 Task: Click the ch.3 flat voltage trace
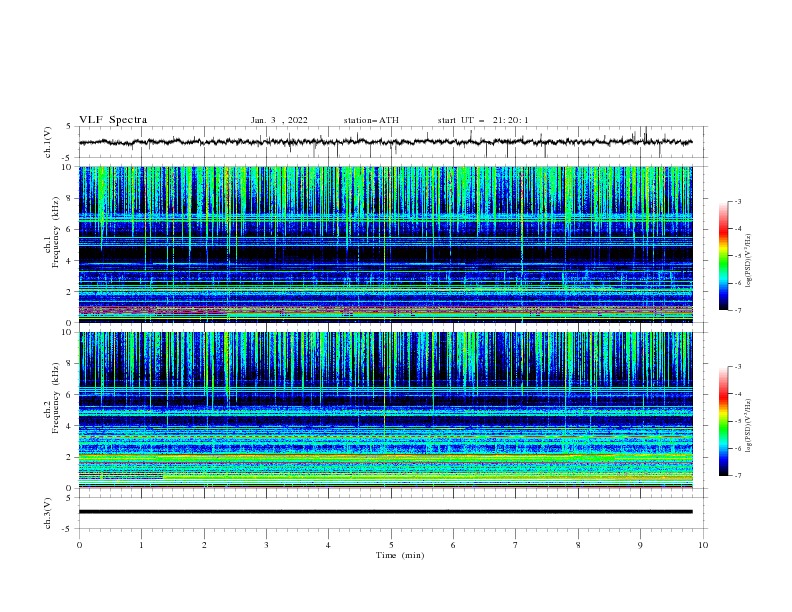385,512
